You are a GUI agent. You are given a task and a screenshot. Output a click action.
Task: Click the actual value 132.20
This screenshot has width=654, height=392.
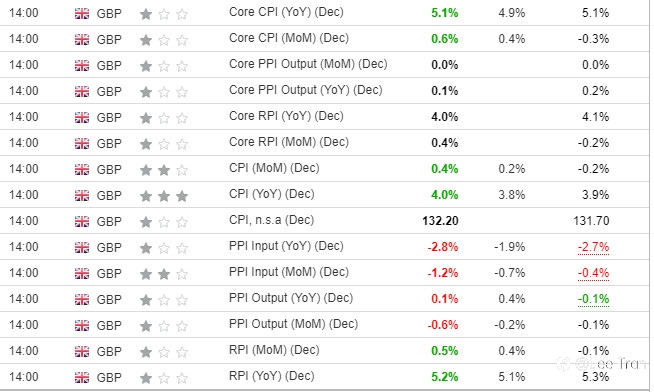tap(440, 221)
